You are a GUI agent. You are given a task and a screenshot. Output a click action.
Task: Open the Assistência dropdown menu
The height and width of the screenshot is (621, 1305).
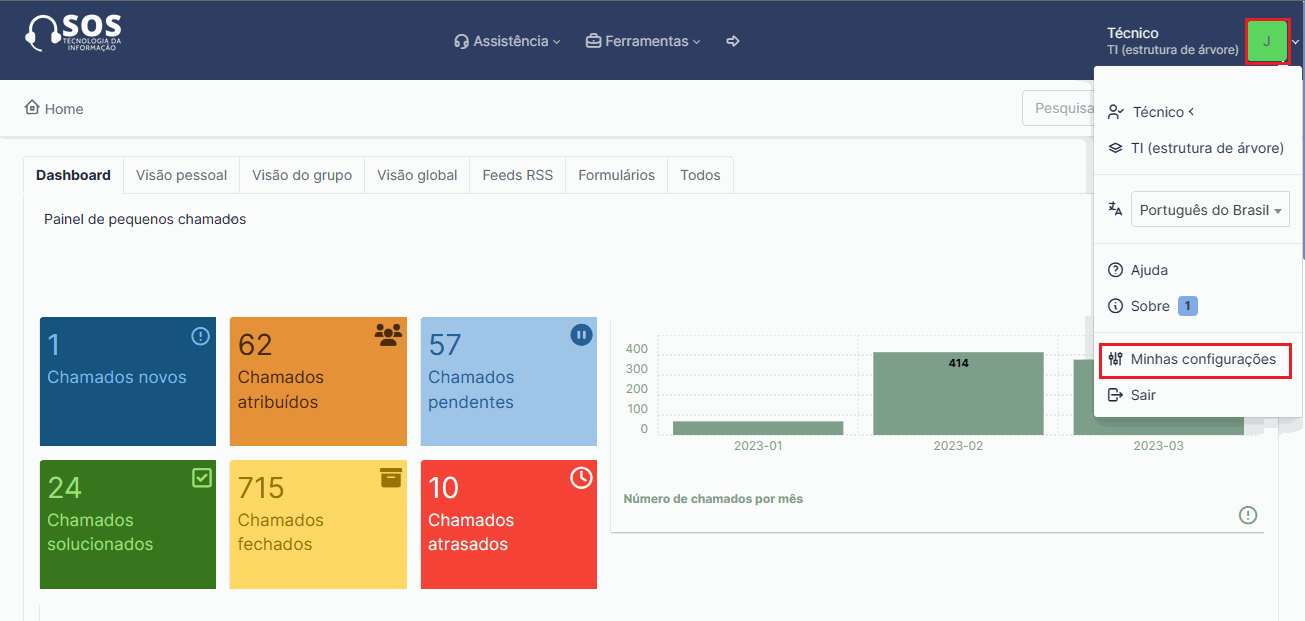click(507, 41)
